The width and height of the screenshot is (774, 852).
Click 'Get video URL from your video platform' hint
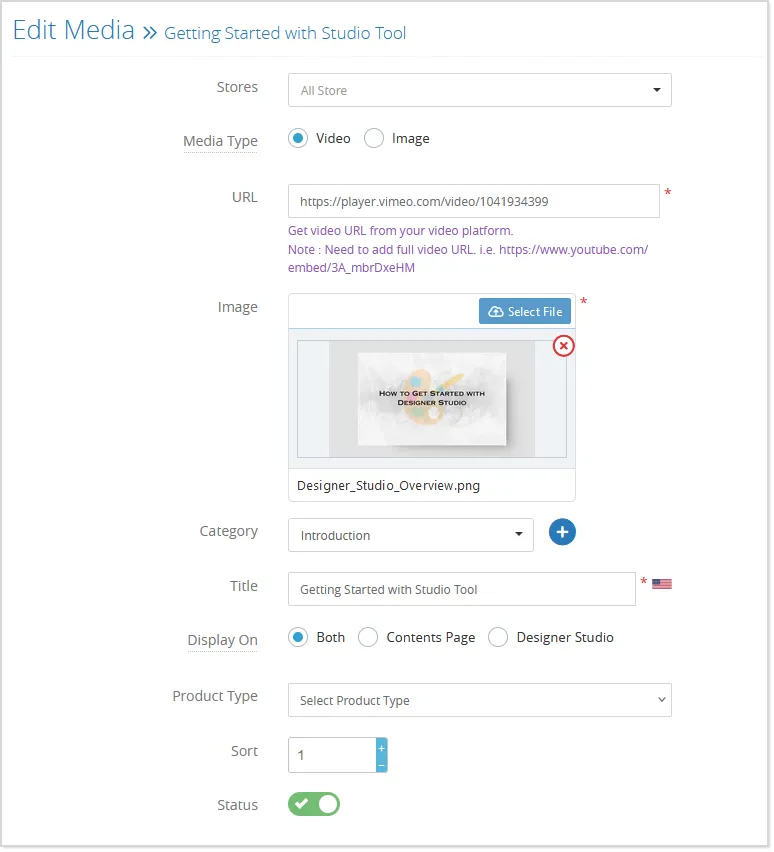[x=402, y=231]
